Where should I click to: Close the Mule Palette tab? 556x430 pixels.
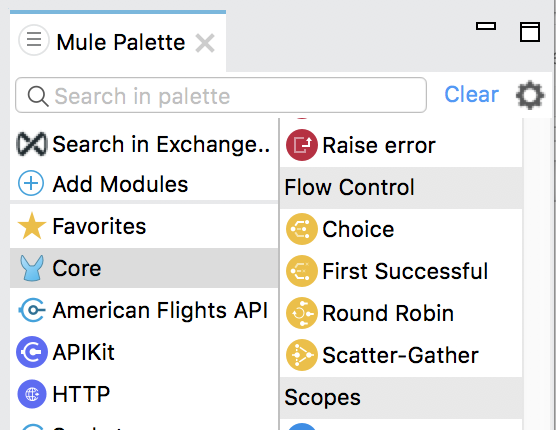205,43
